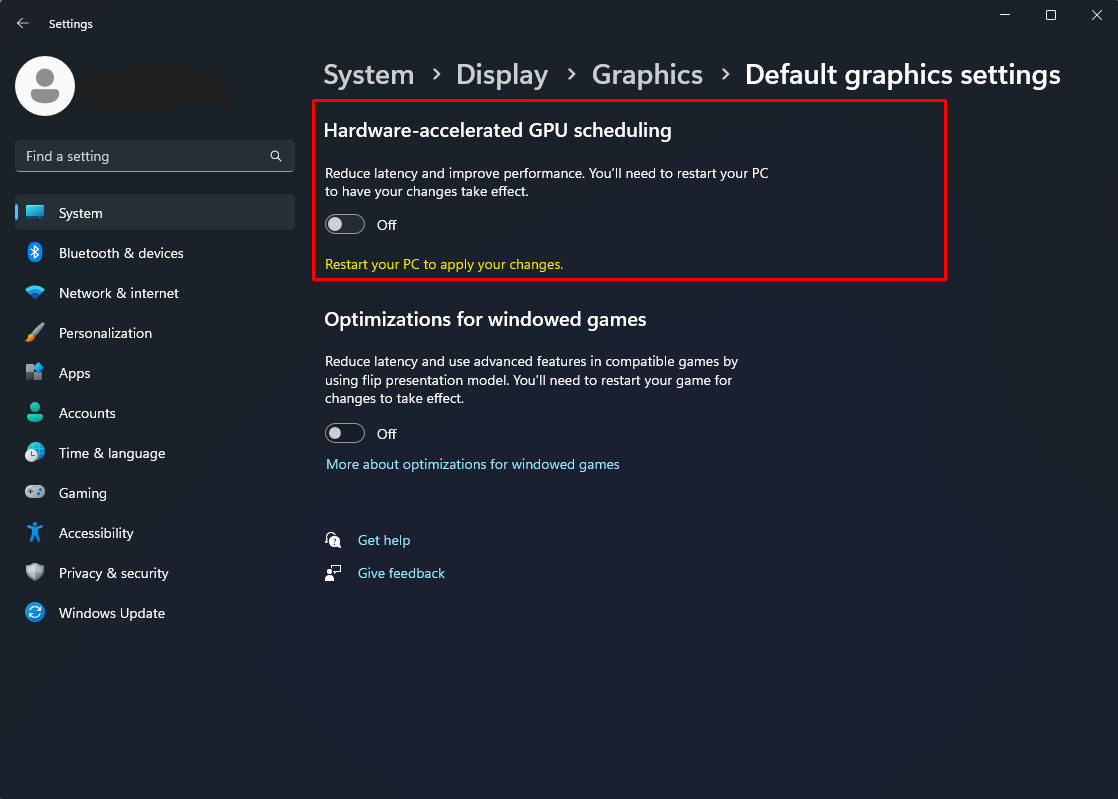Open the Get help link
This screenshot has width=1118, height=799.
pos(384,541)
